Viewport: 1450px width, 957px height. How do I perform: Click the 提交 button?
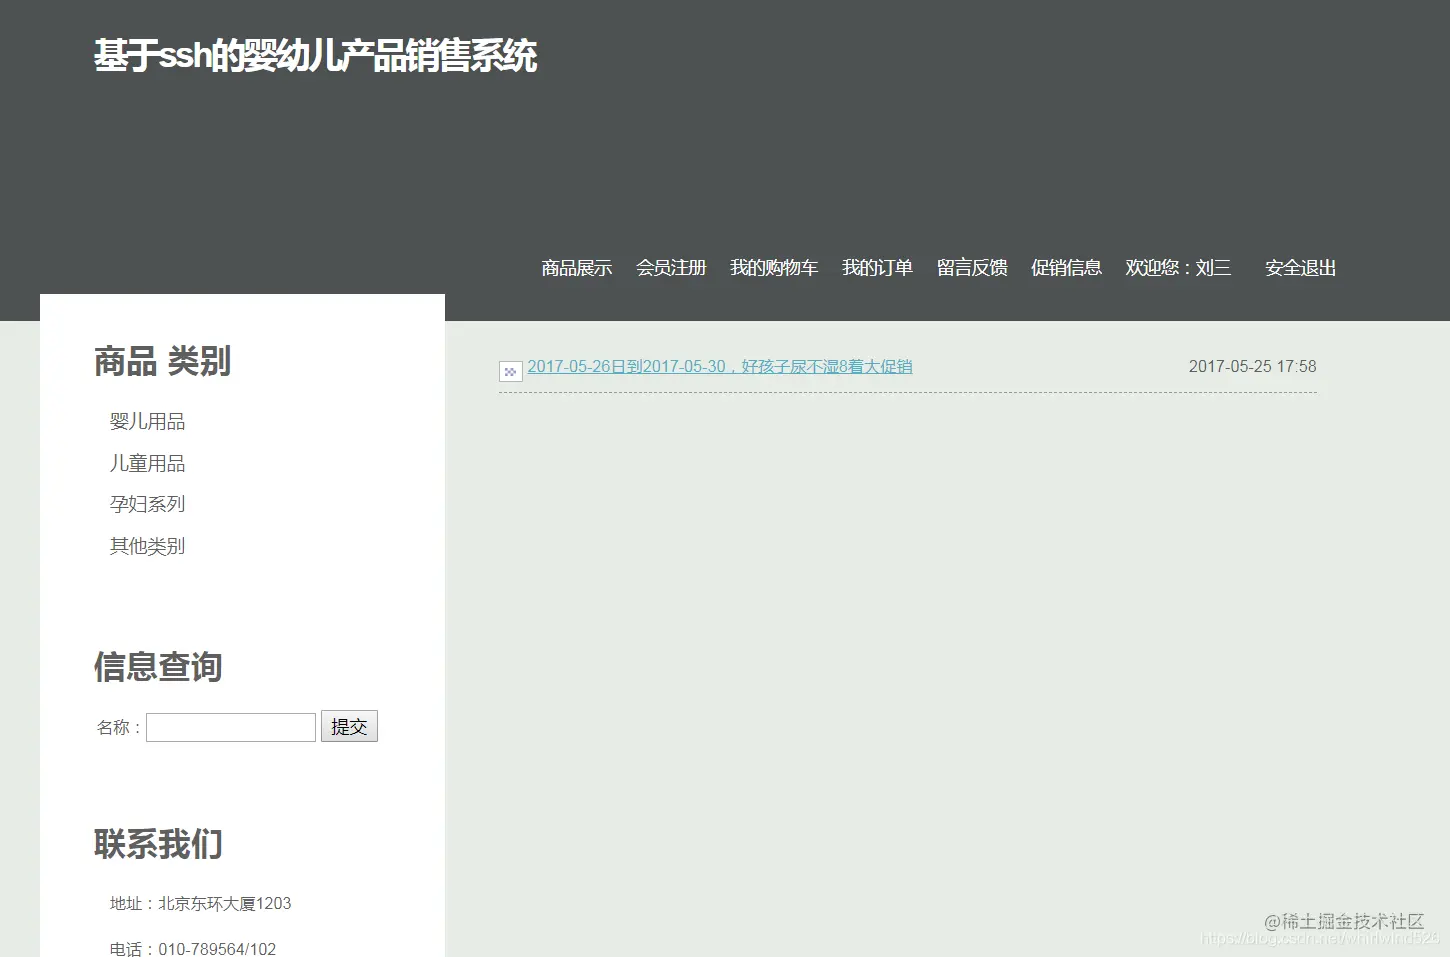[x=349, y=727]
